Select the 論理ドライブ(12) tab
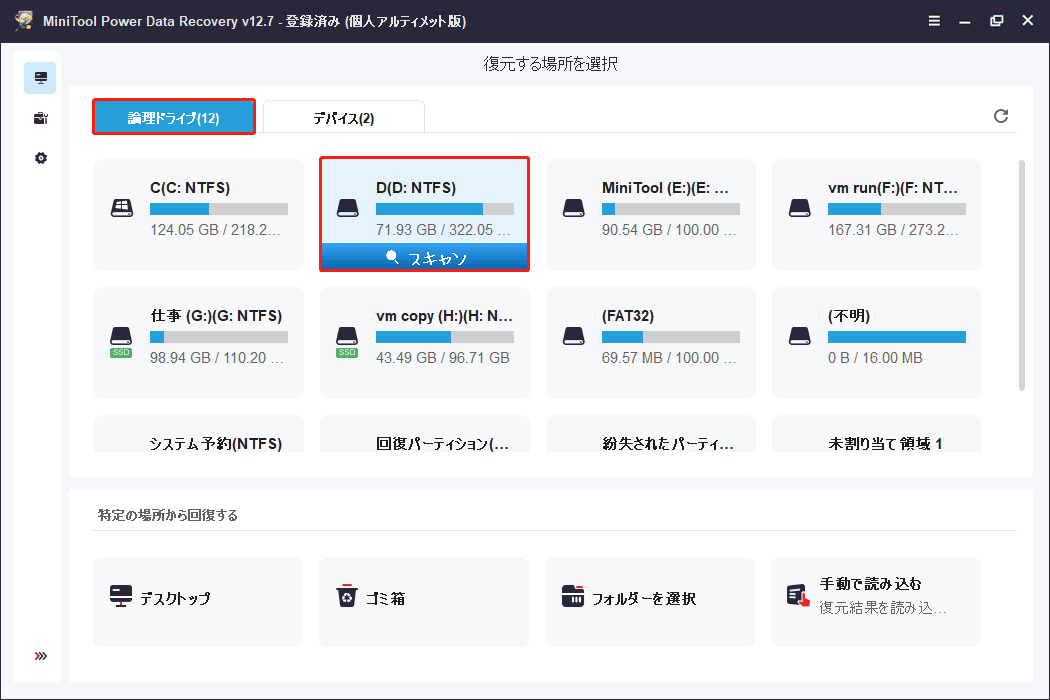1050x700 pixels. pos(173,116)
